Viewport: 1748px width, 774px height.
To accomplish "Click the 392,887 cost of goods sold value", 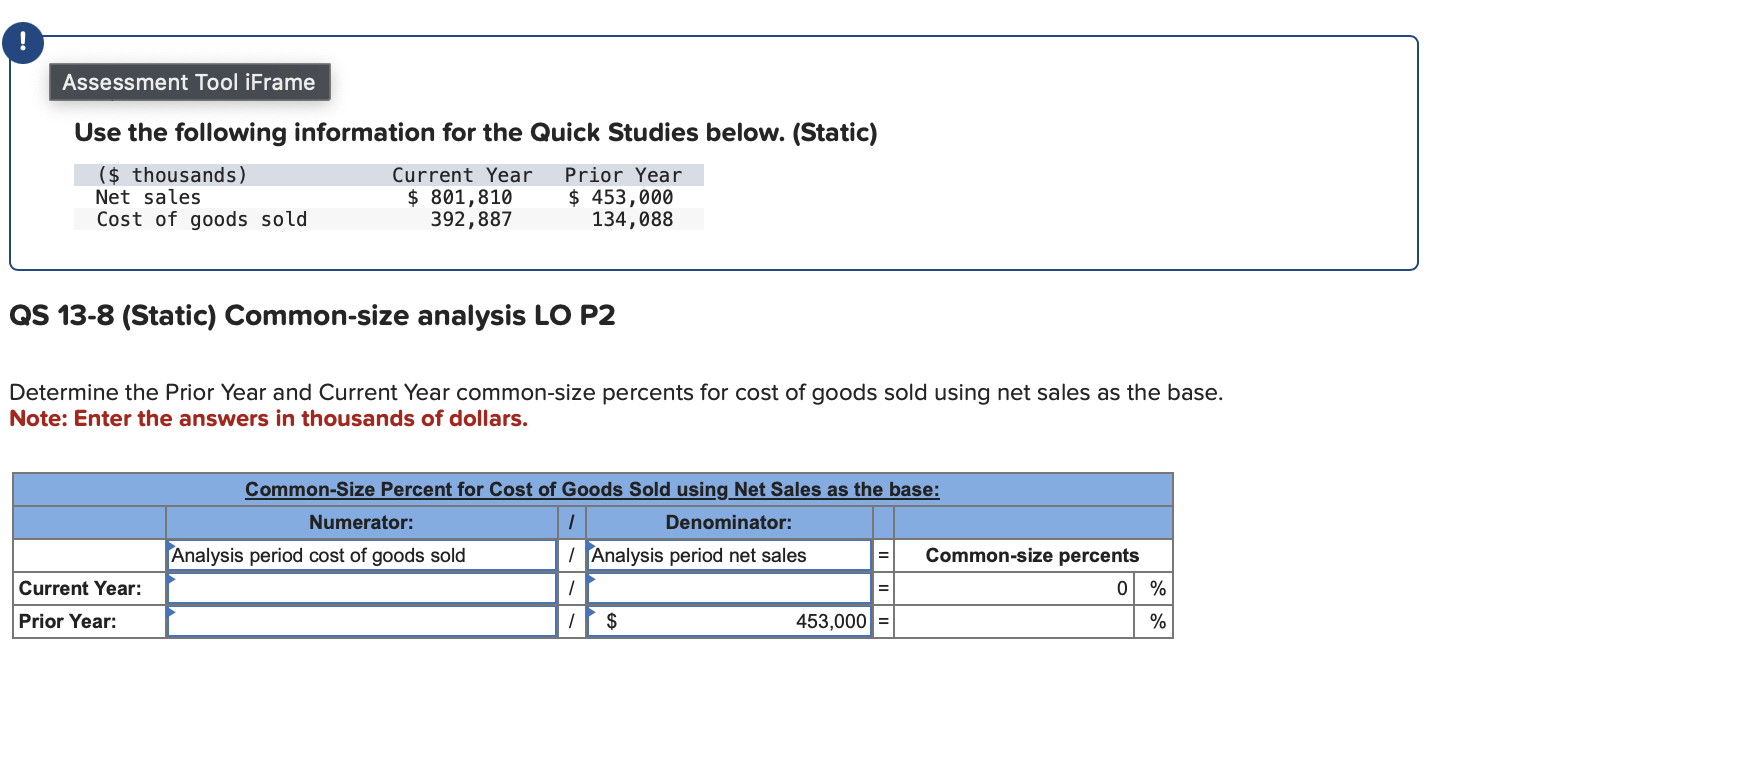I will pyautogui.click(x=471, y=219).
